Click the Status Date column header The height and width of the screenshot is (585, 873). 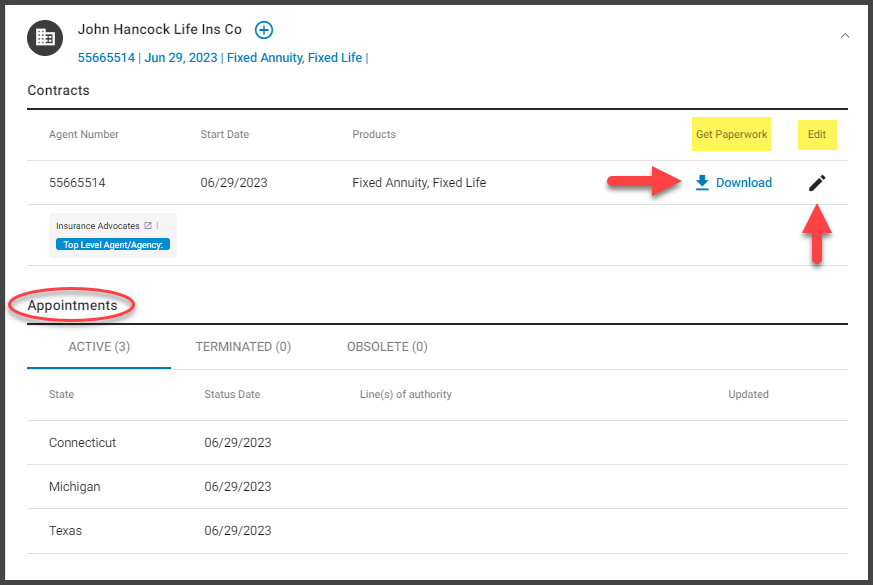pyautogui.click(x=232, y=394)
